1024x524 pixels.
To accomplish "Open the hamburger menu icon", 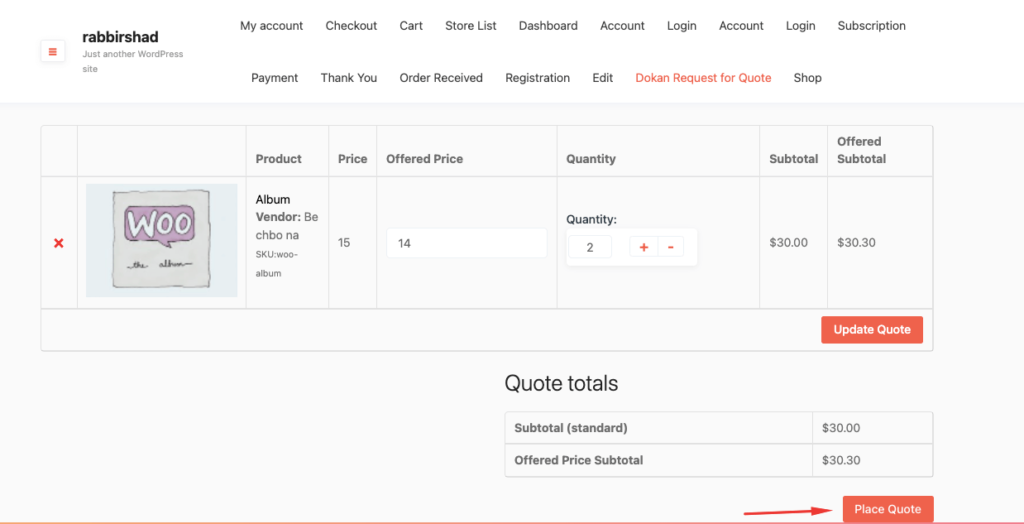I will tap(52, 51).
